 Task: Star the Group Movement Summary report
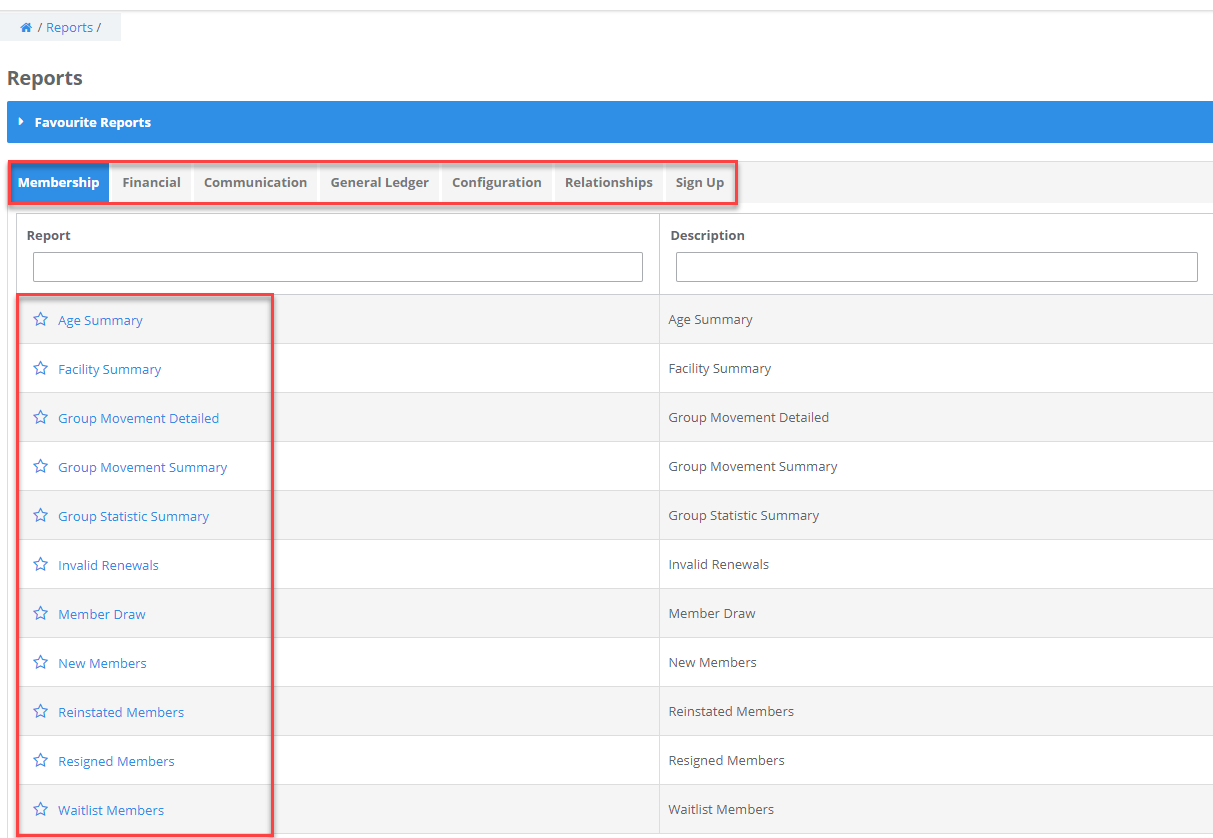point(40,466)
